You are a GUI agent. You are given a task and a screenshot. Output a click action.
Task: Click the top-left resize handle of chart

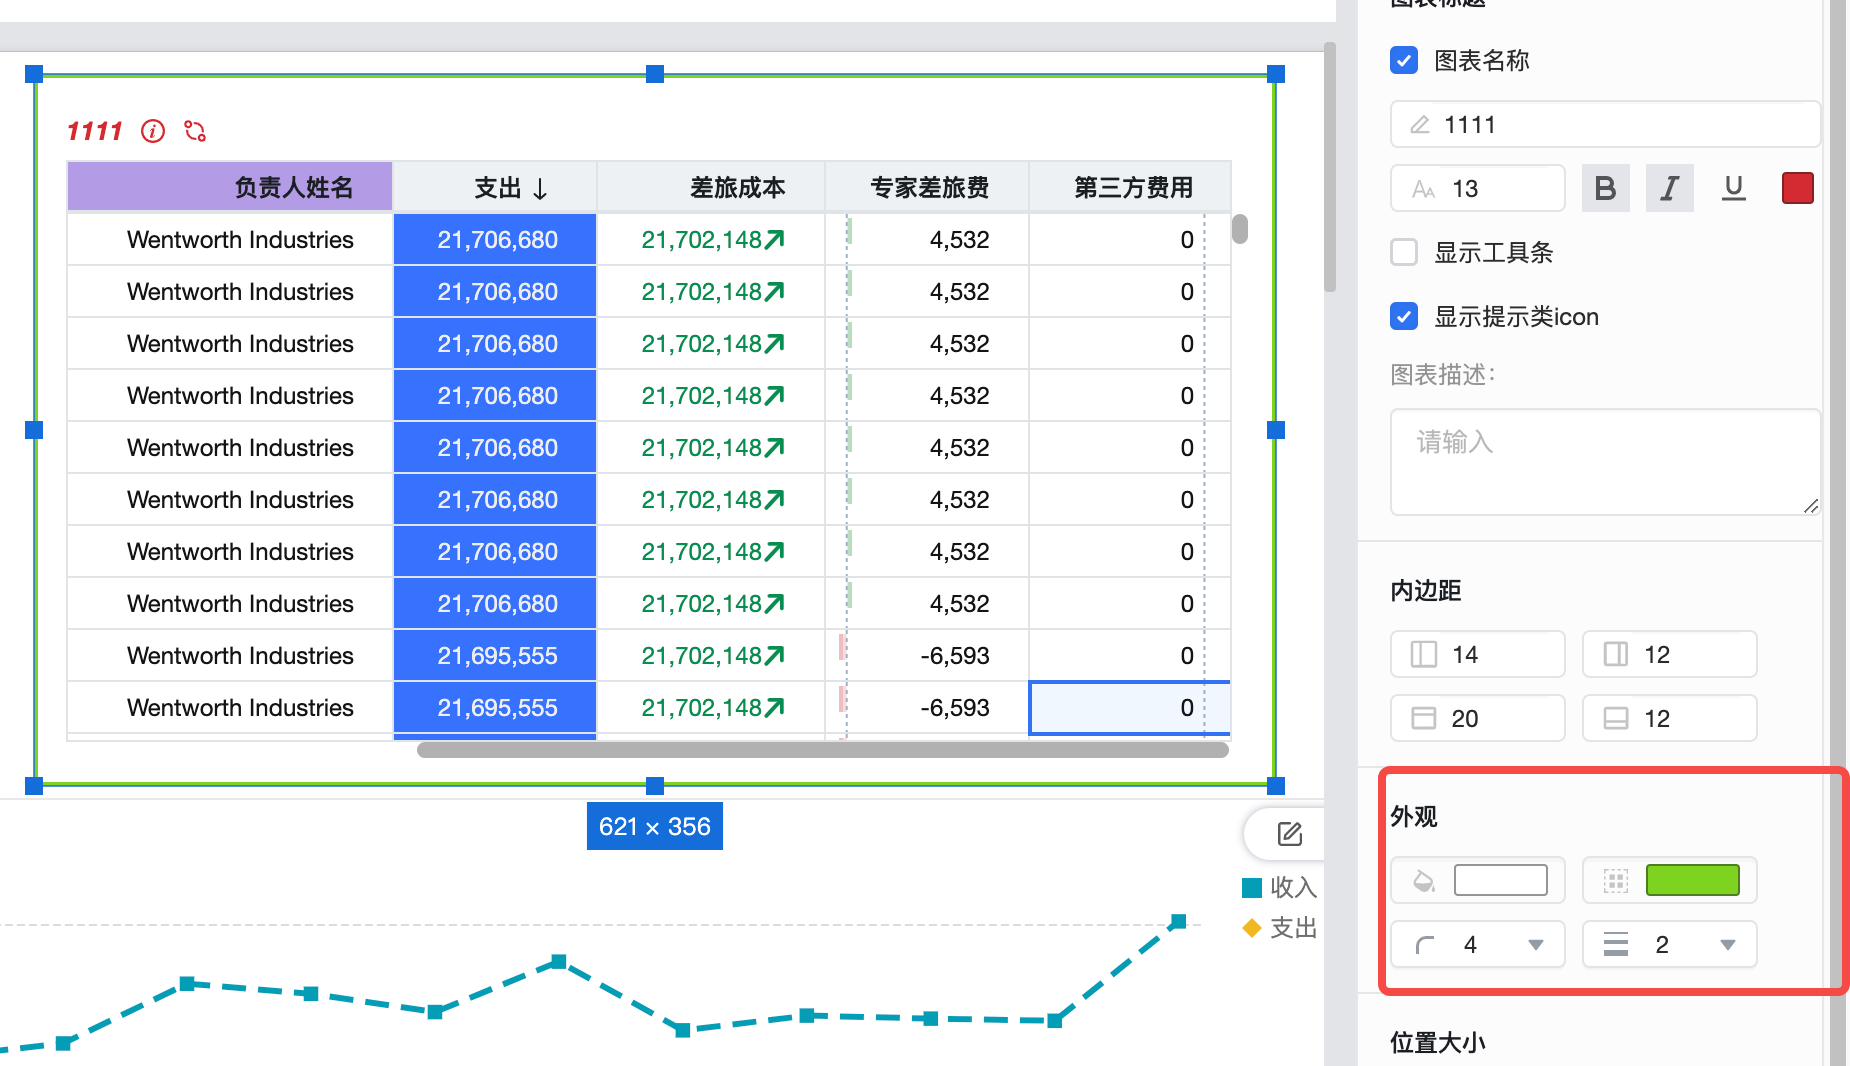click(x=34, y=74)
